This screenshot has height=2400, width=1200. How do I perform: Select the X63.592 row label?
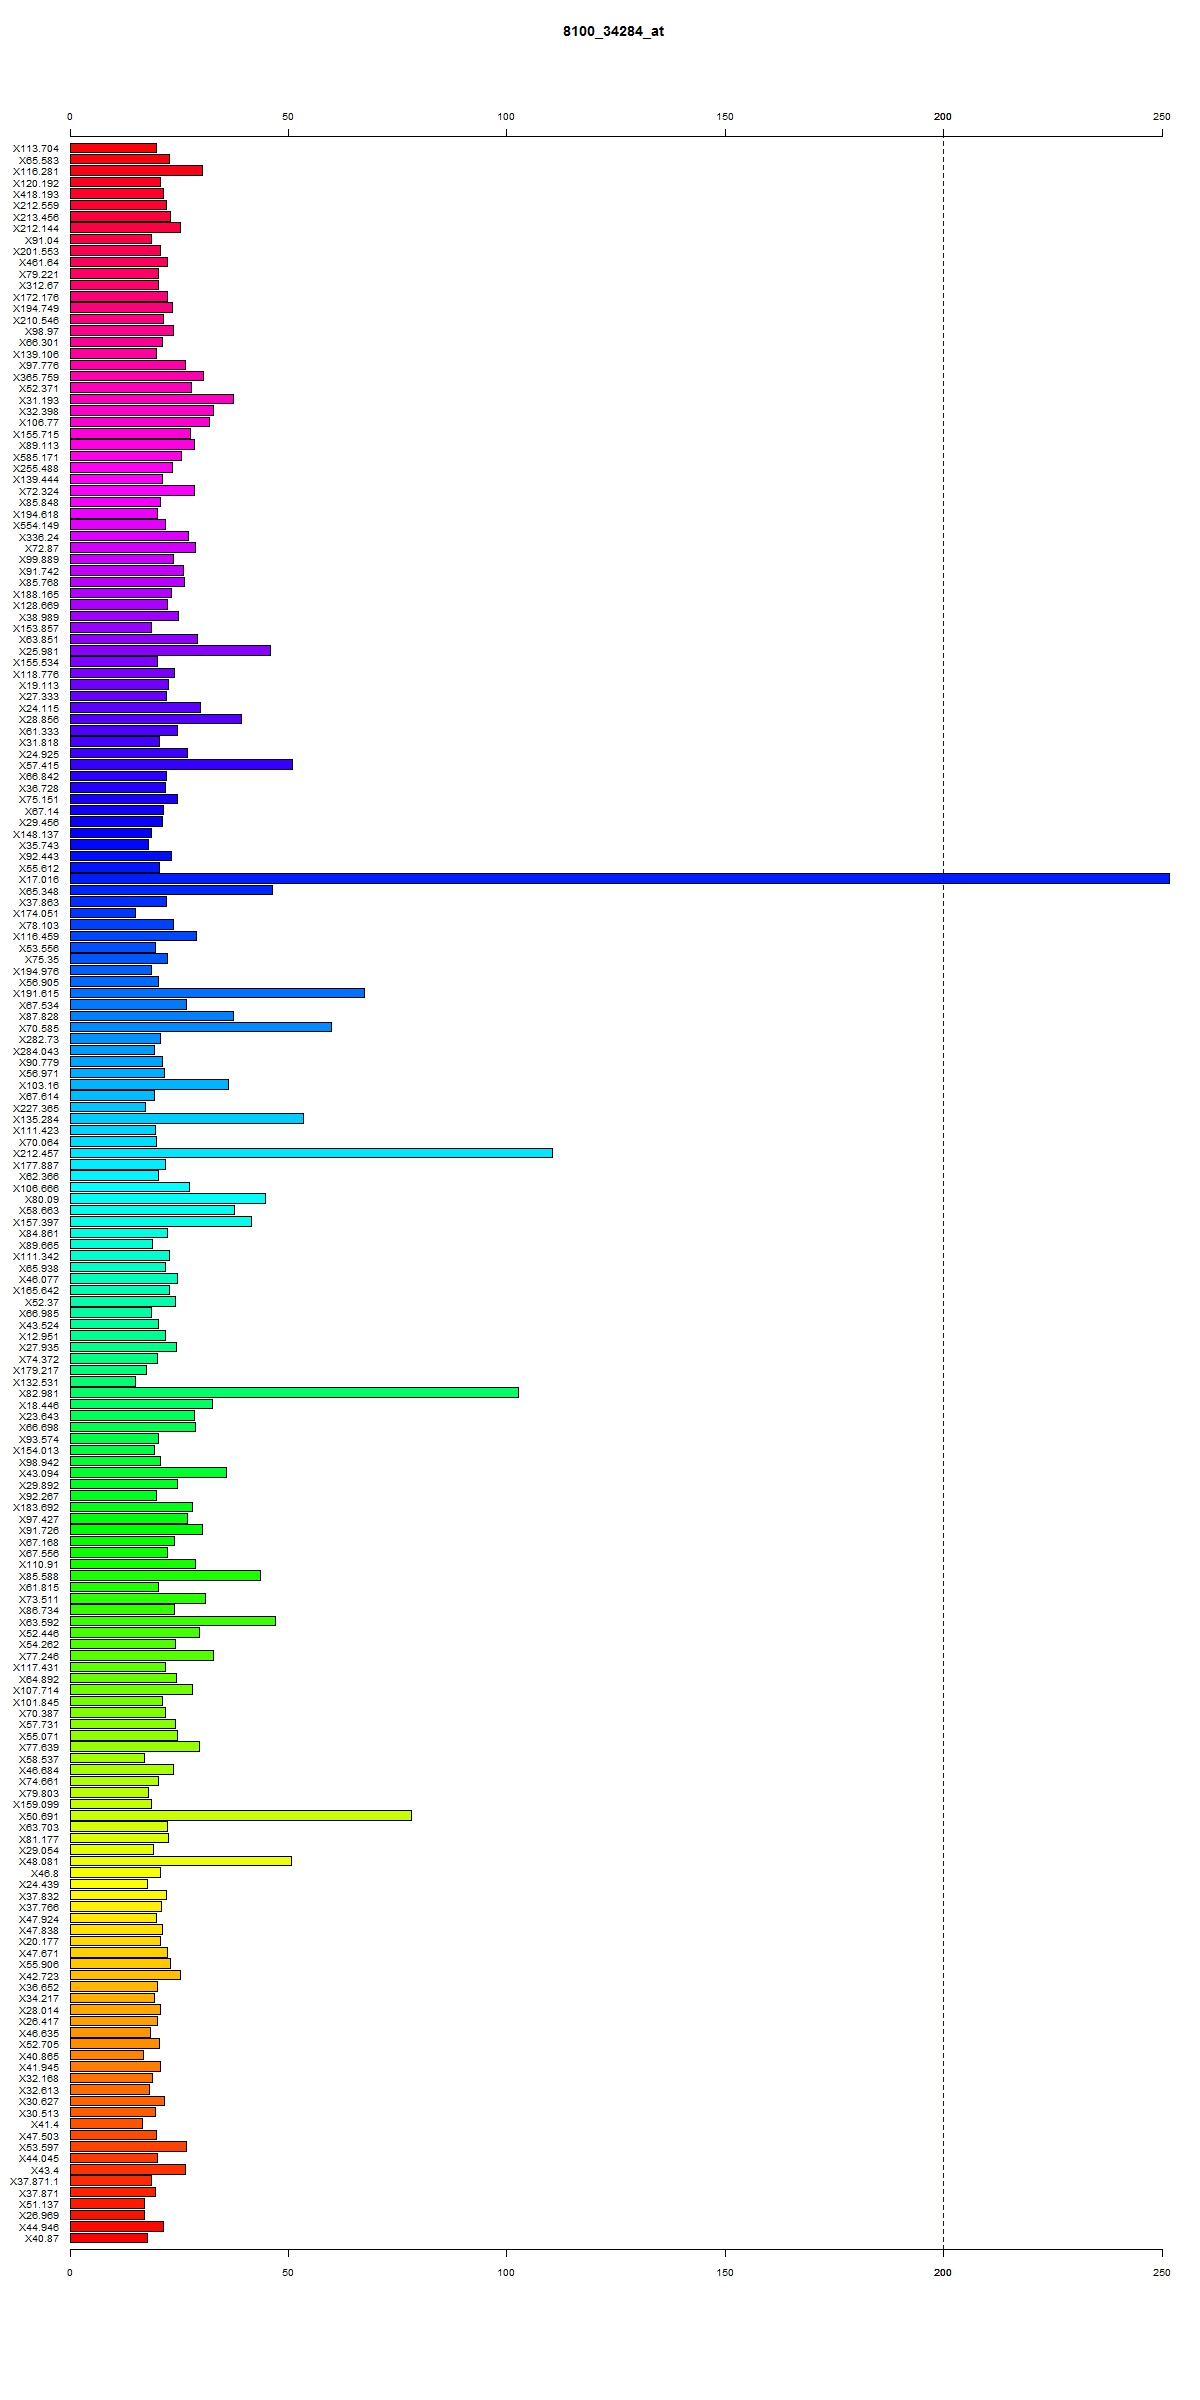point(39,1622)
